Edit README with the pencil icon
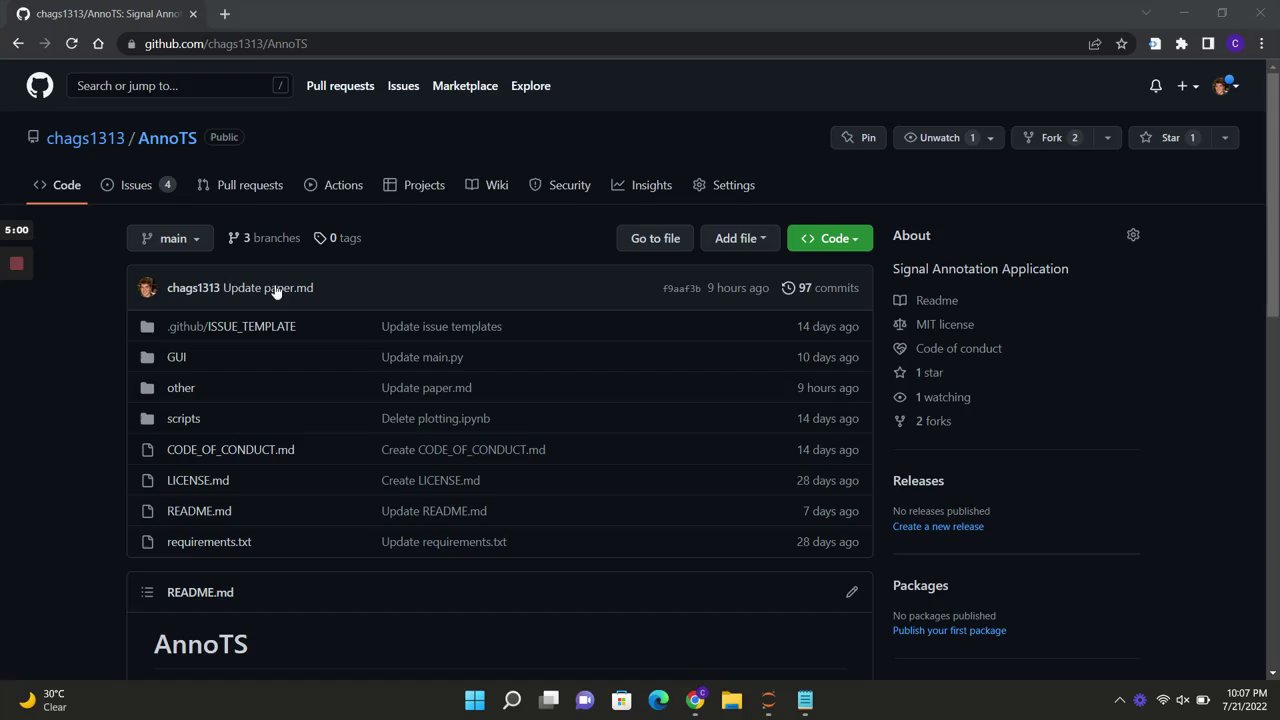The height and width of the screenshot is (720, 1280). coord(852,592)
